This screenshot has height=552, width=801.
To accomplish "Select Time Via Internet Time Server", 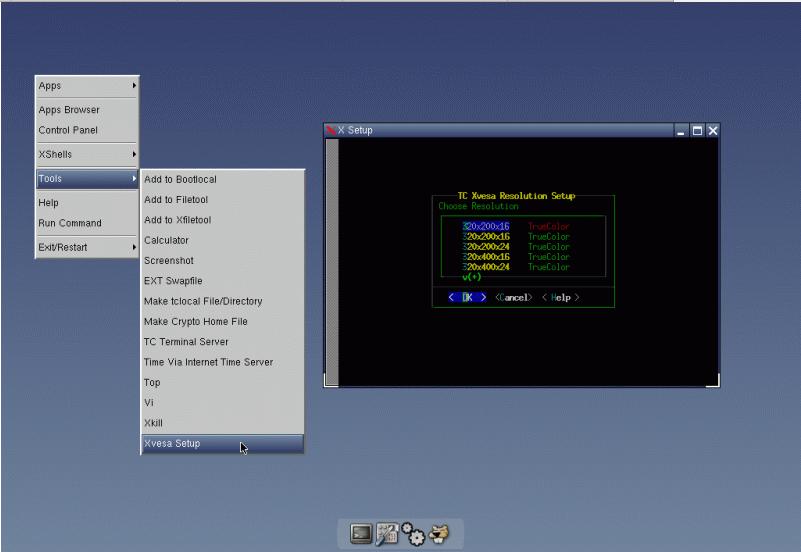I will tap(222, 362).
